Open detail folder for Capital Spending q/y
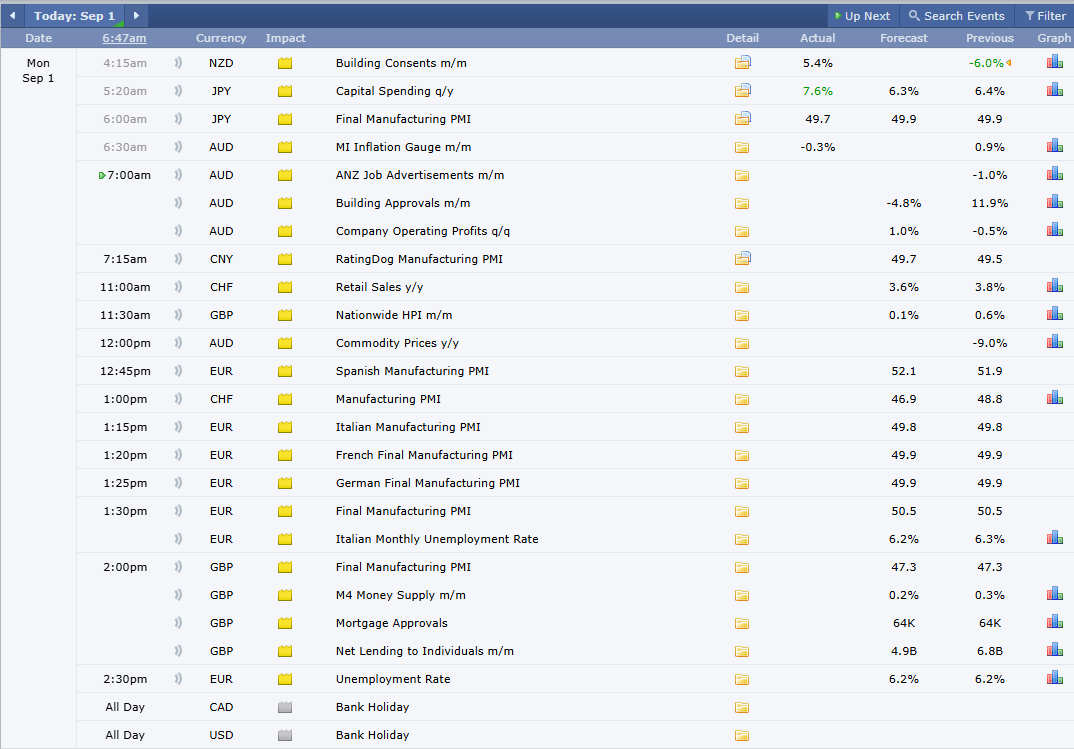Screen dimensions: 1074x749 click(x=742, y=90)
